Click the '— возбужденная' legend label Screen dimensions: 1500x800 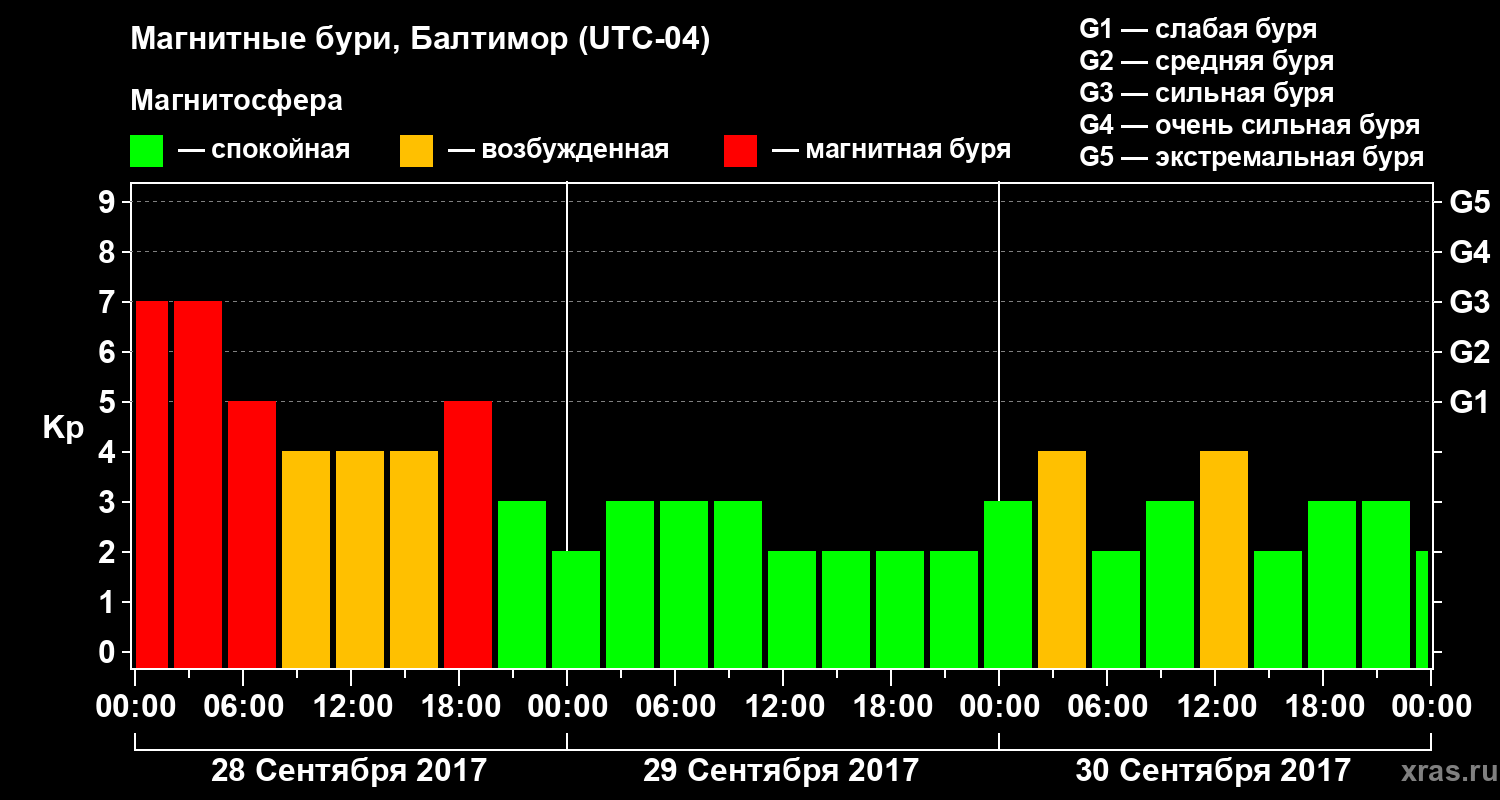(558, 151)
